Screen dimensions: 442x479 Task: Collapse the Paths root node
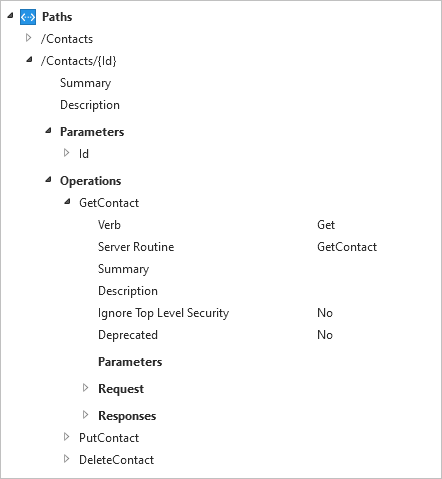(11, 15)
